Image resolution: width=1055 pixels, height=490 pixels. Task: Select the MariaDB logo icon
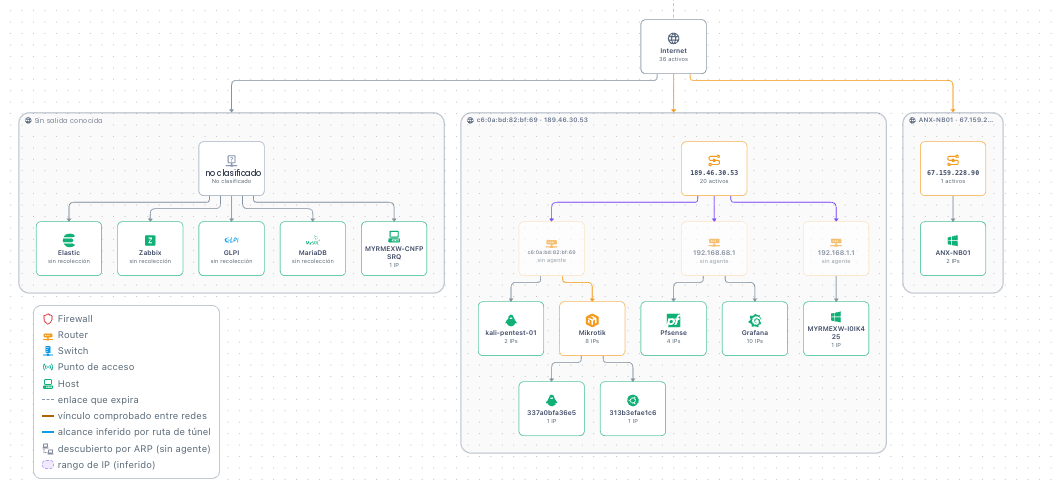click(313, 240)
